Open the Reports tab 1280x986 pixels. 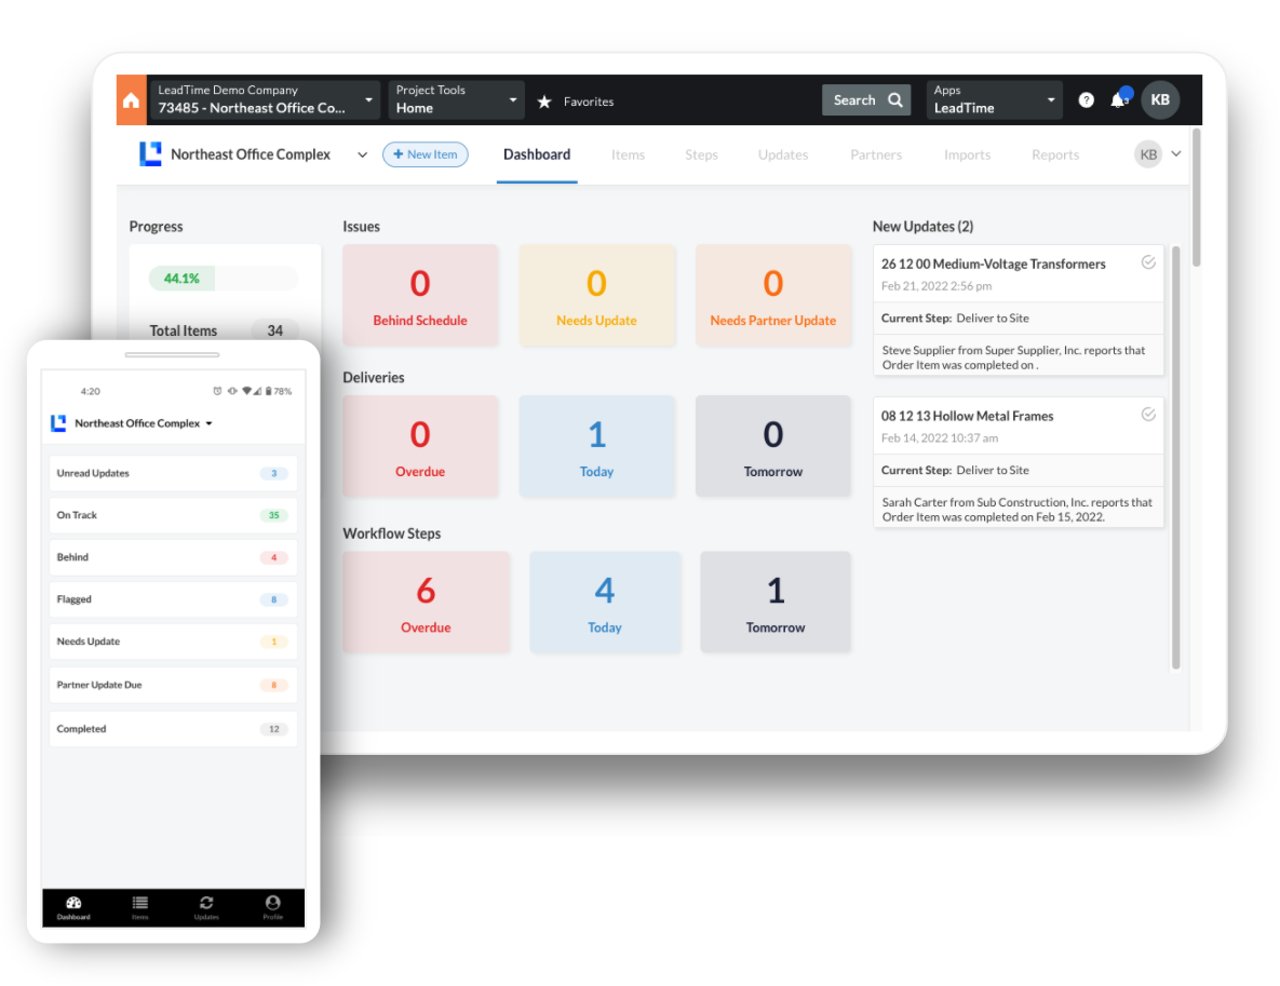(1055, 155)
